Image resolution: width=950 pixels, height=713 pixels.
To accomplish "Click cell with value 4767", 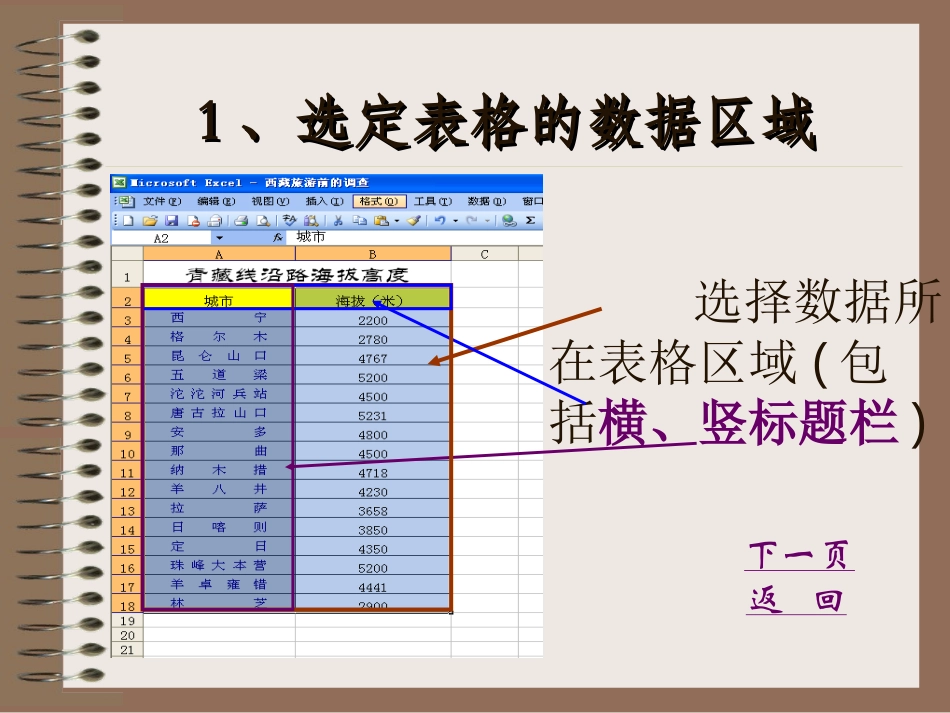I will point(373,358).
